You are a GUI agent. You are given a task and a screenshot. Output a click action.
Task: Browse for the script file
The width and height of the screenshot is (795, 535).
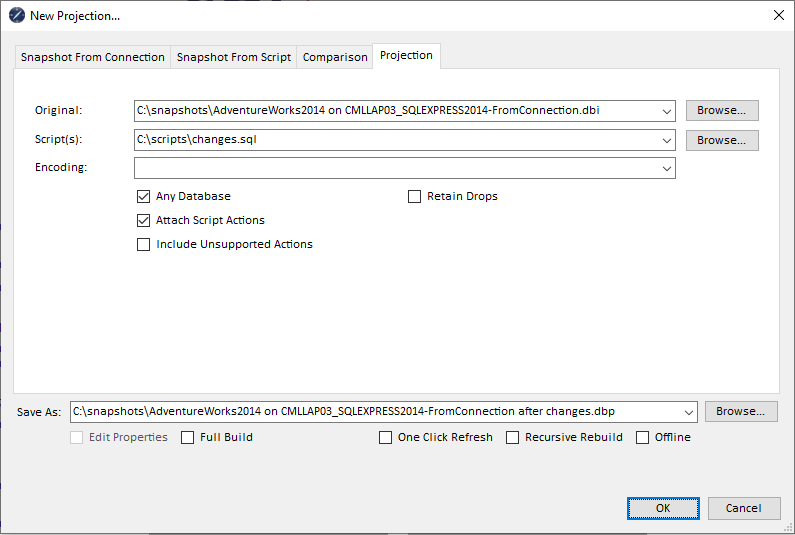point(722,140)
